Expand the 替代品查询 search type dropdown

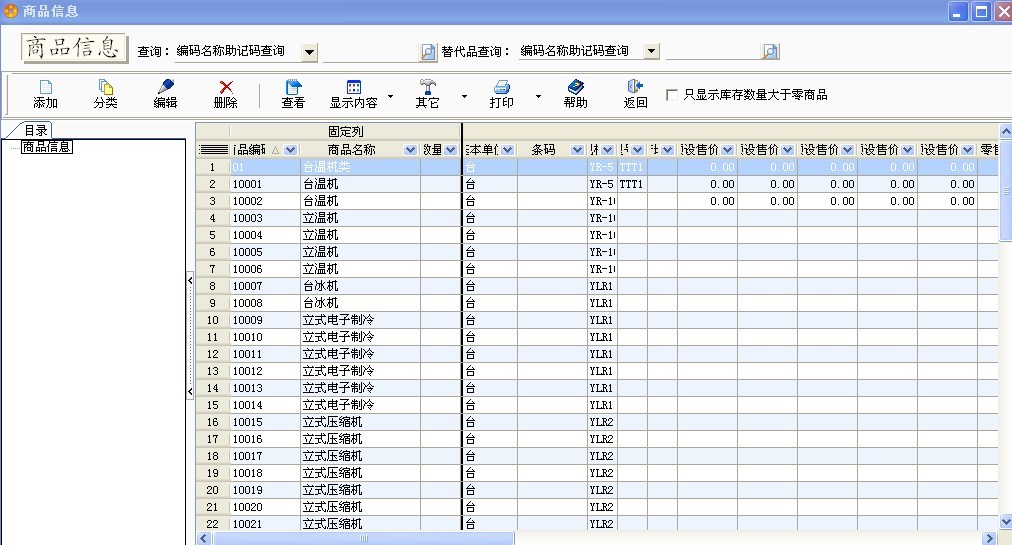point(652,51)
